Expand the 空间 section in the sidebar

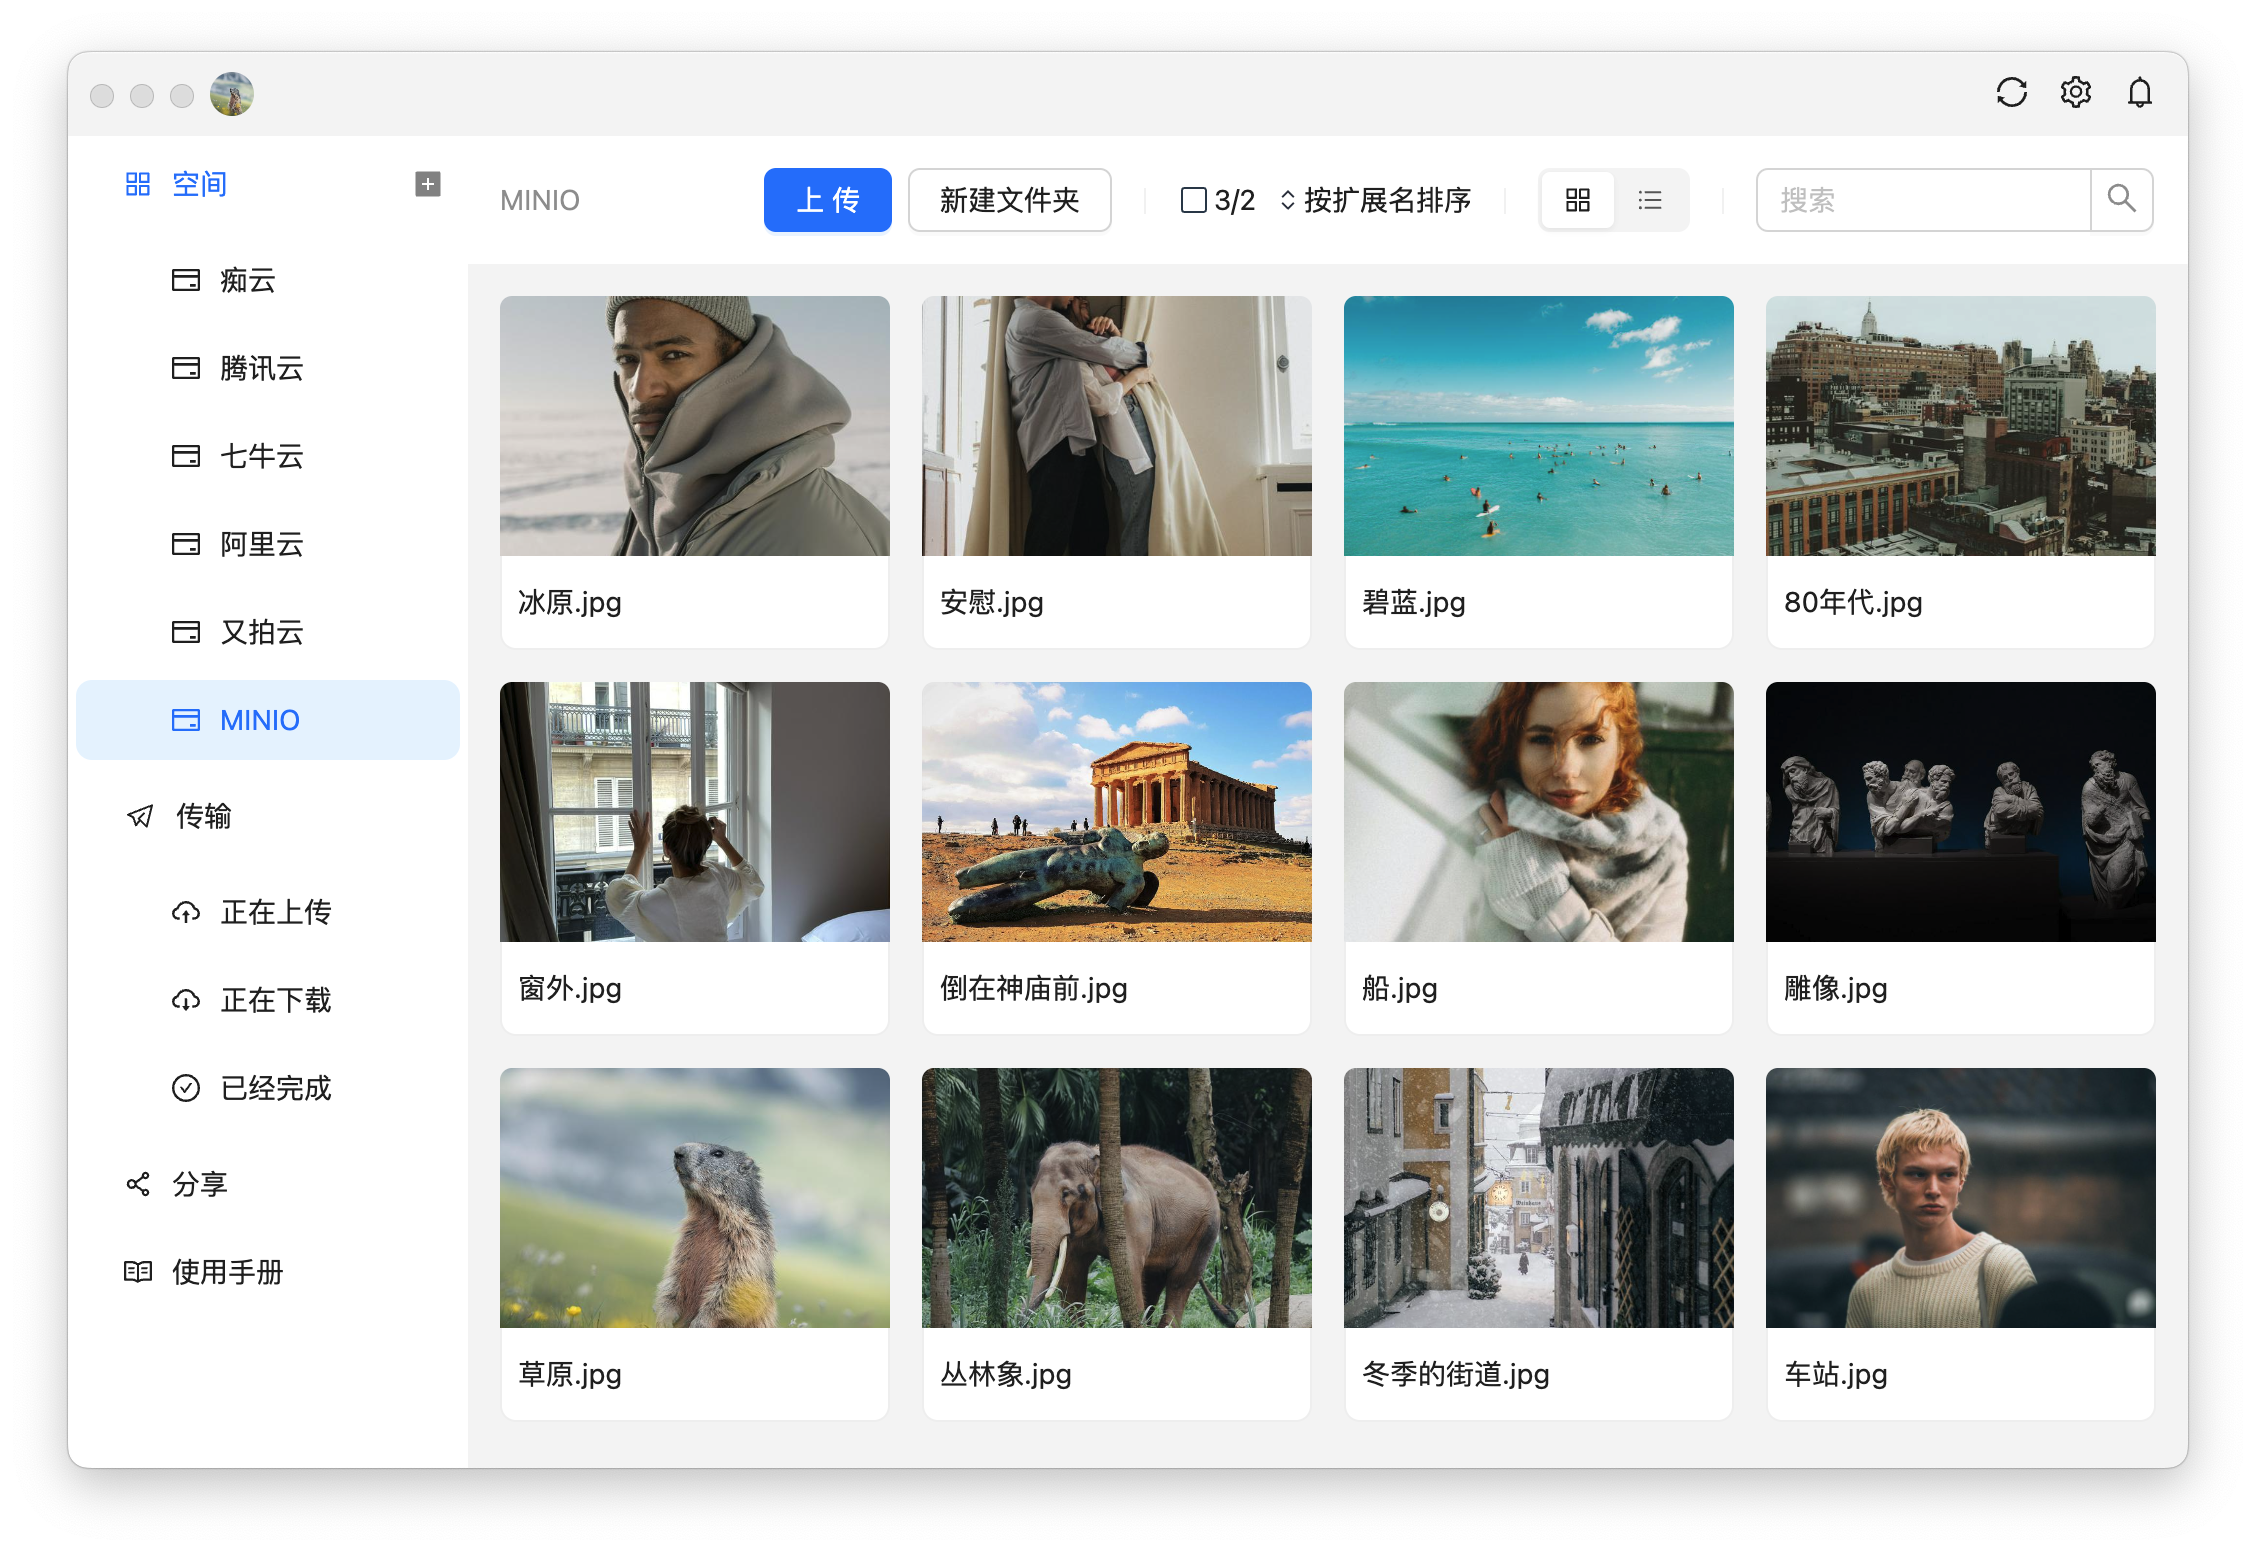pos(198,184)
